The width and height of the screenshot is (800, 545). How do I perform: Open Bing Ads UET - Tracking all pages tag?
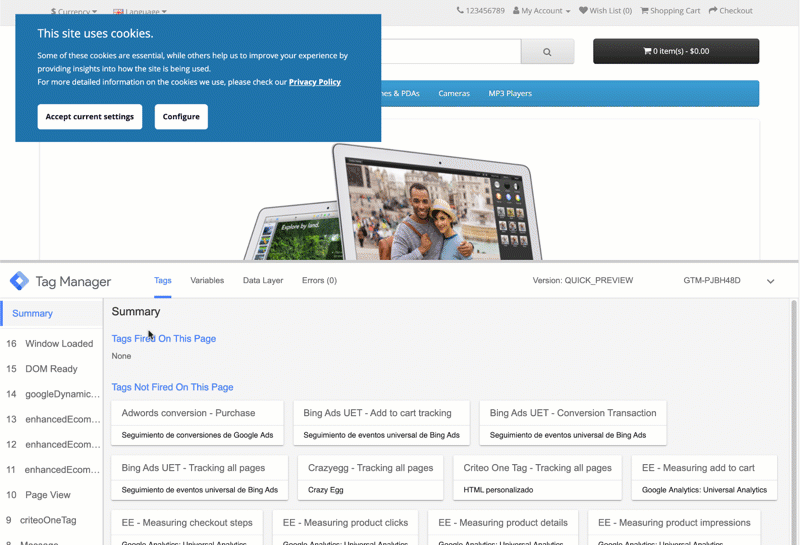pyautogui.click(x=199, y=478)
